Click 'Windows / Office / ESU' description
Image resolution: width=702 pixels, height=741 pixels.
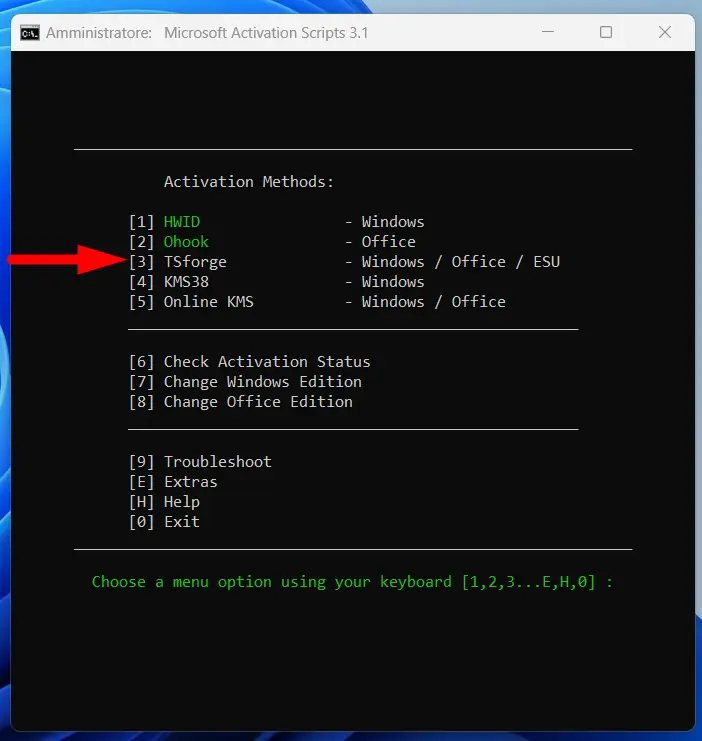pos(460,262)
